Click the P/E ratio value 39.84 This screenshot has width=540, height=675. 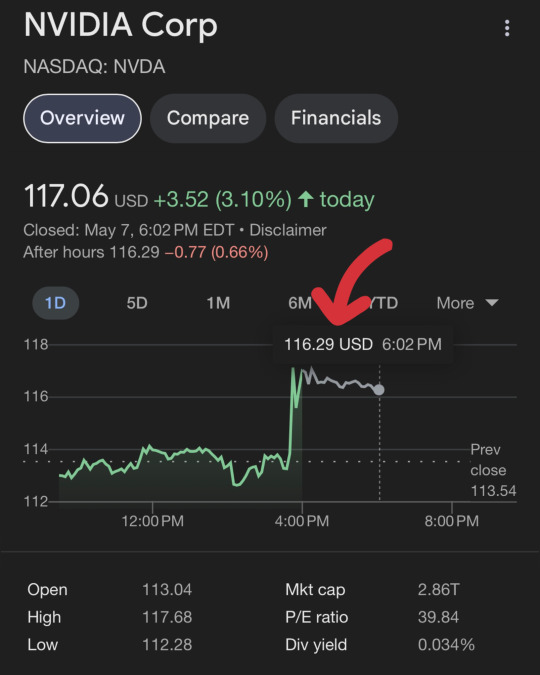(x=438, y=617)
